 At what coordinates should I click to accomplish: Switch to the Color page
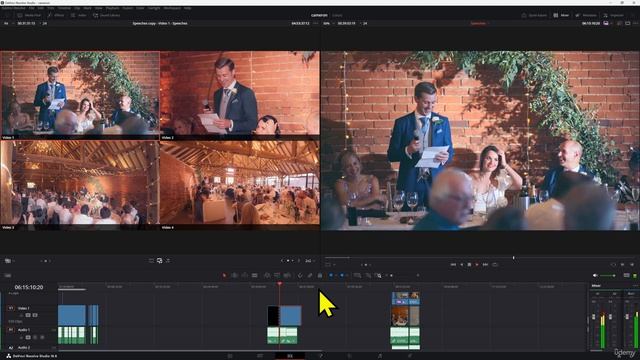[349, 356]
